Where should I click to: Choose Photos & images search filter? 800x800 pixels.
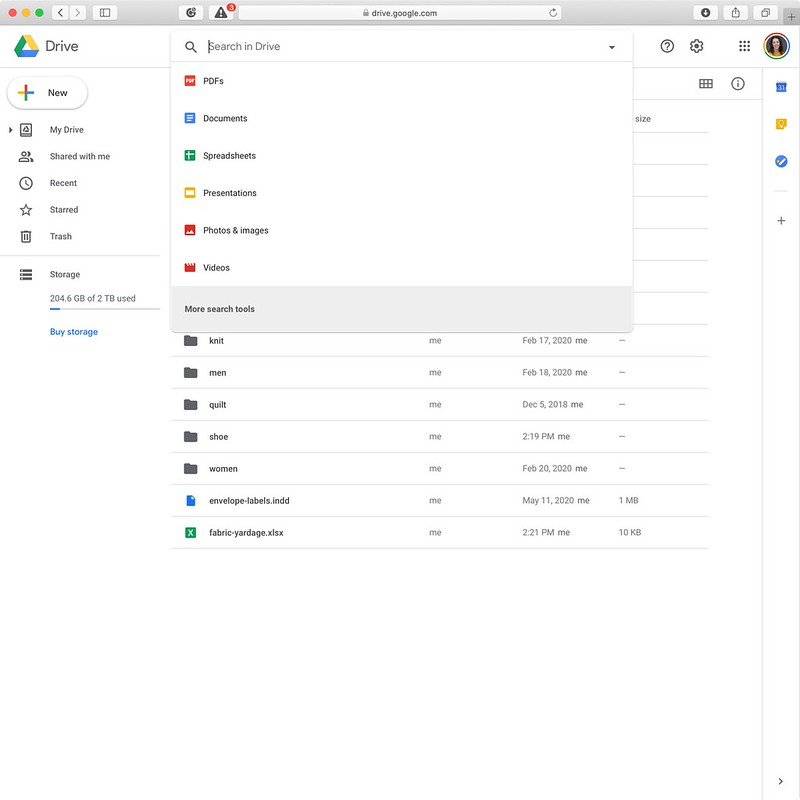click(235, 231)
